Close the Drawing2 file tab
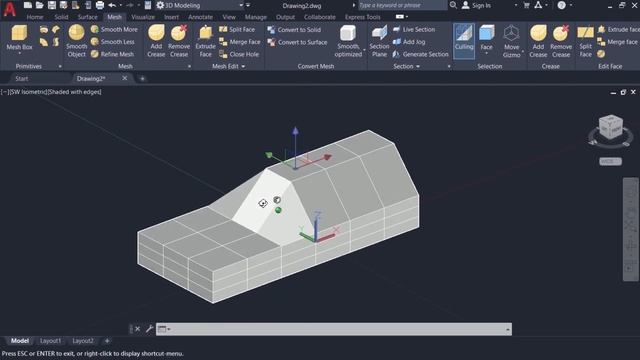This screenshot has height=360, width=640. [x=124, y=78]
